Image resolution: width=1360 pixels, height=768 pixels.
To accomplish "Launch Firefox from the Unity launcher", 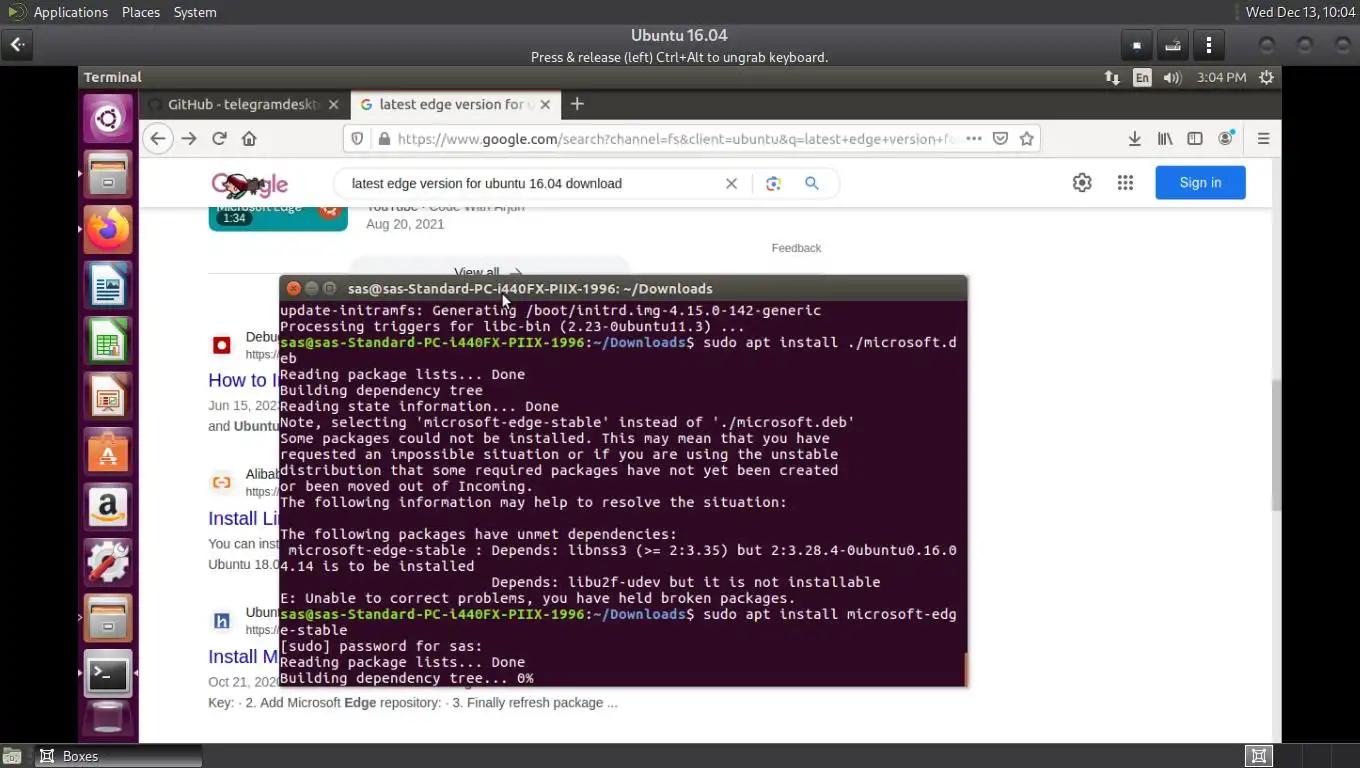I will point(108,230).
